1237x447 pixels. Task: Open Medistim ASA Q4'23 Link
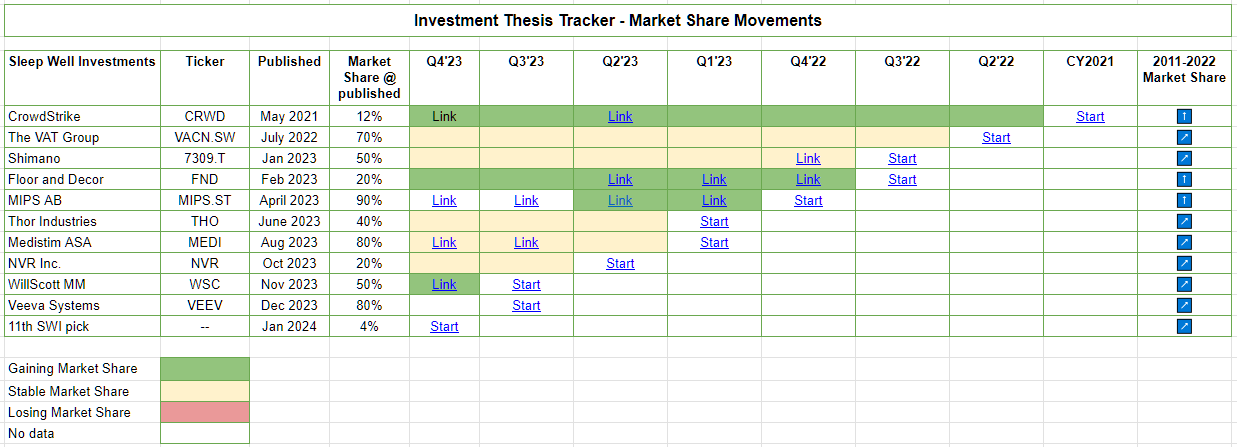tap(444, 242)
